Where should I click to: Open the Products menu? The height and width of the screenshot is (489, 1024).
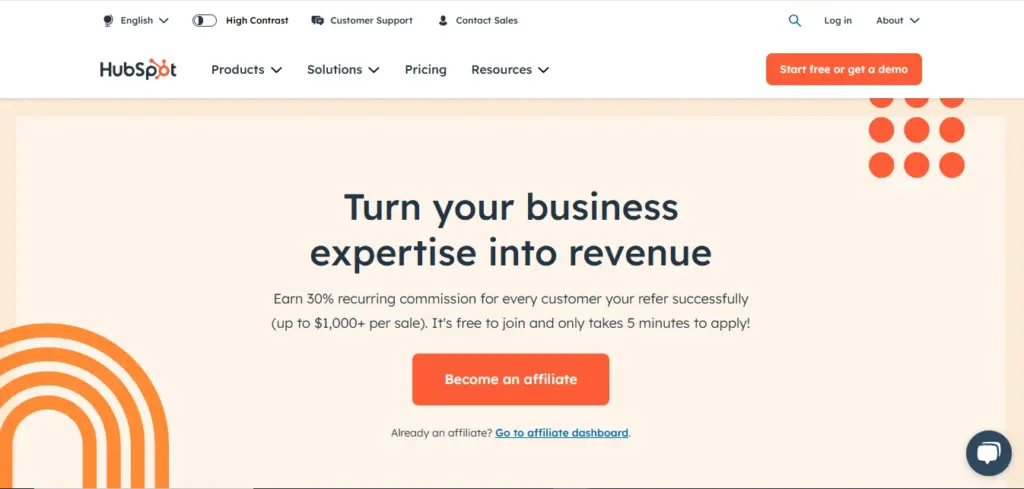click(x=246, y=70)
